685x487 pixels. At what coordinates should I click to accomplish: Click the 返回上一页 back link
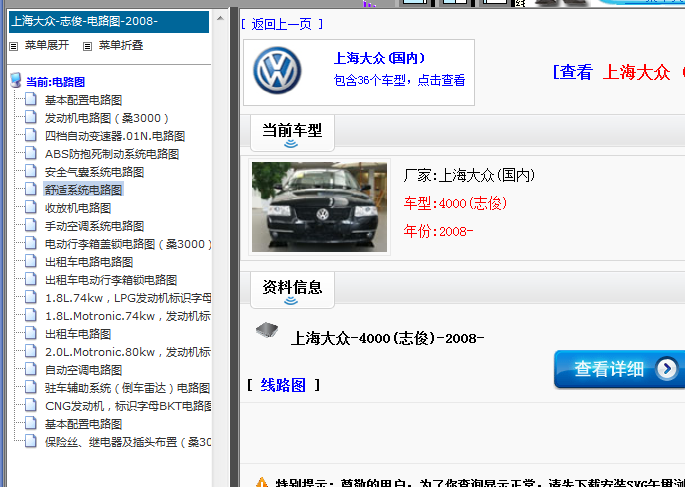[x=282, y=24]
